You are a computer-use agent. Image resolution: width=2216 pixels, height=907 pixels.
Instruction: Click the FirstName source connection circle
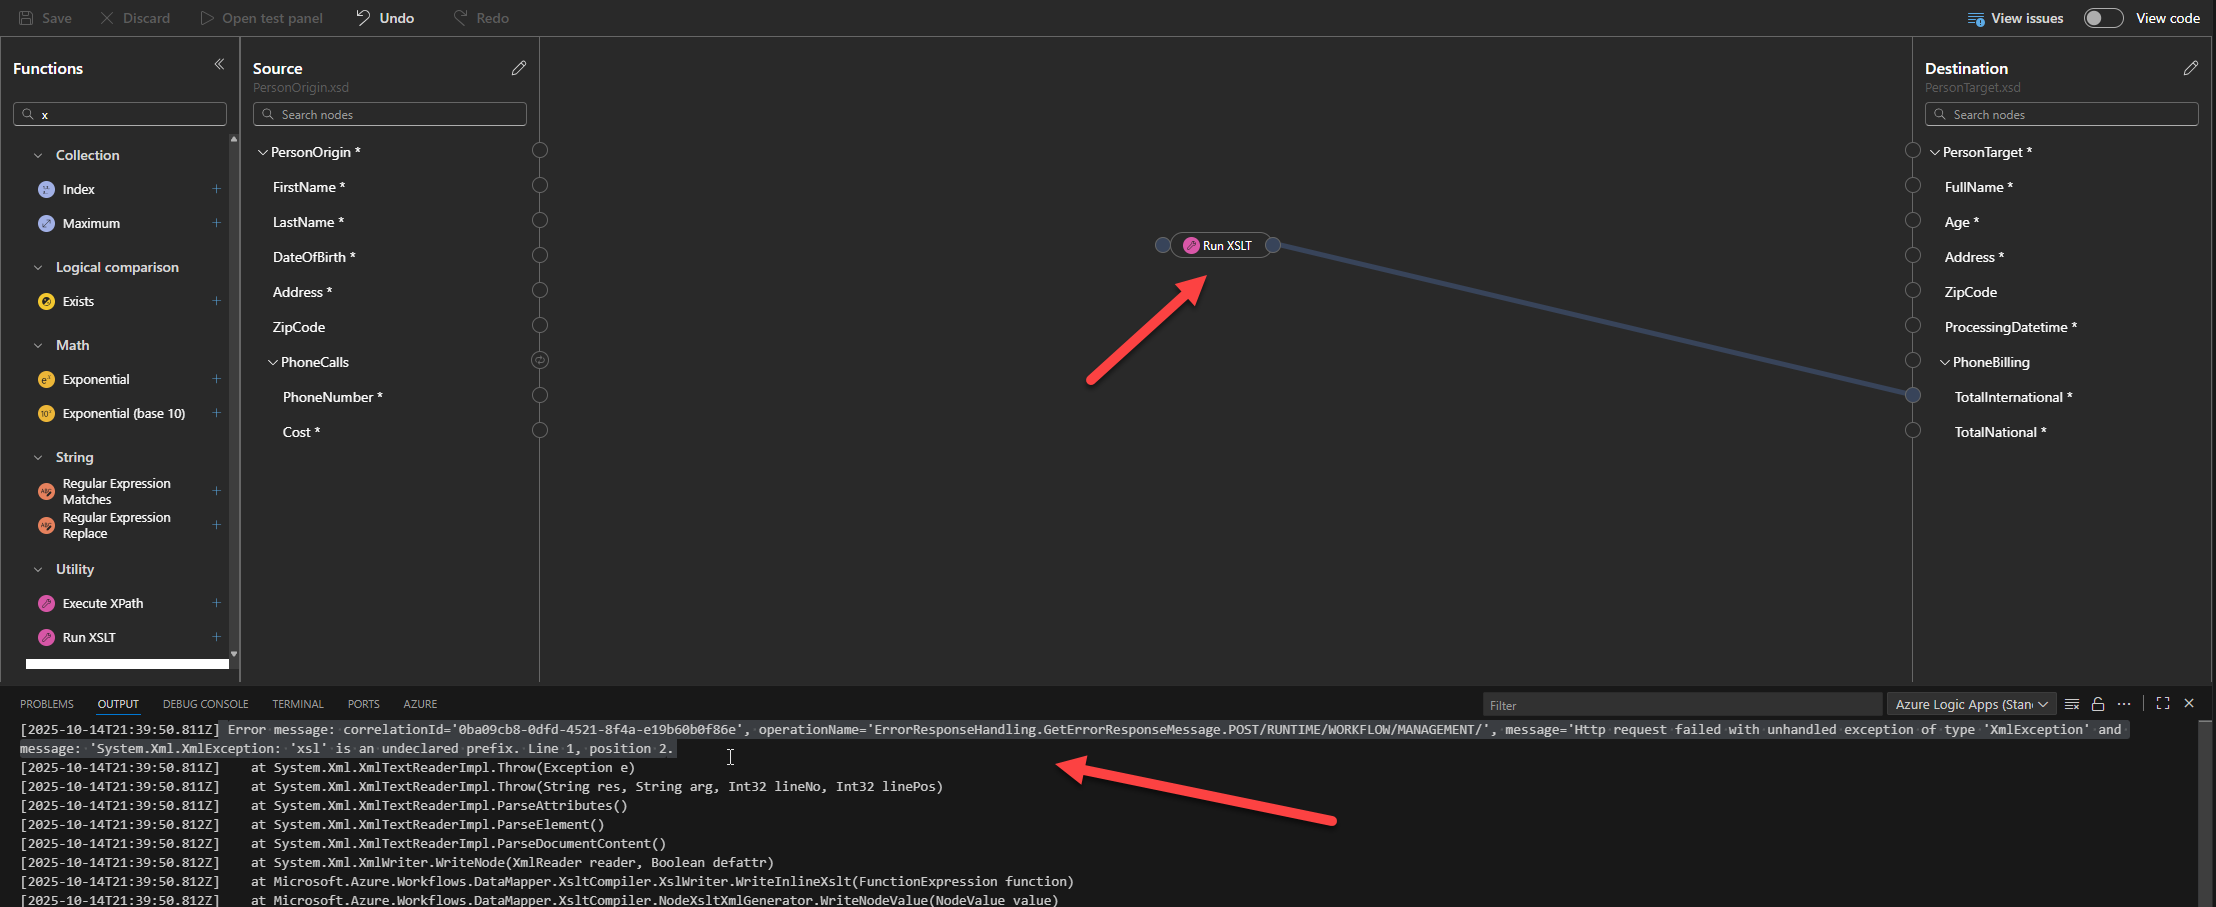click(x=540, y=186)
